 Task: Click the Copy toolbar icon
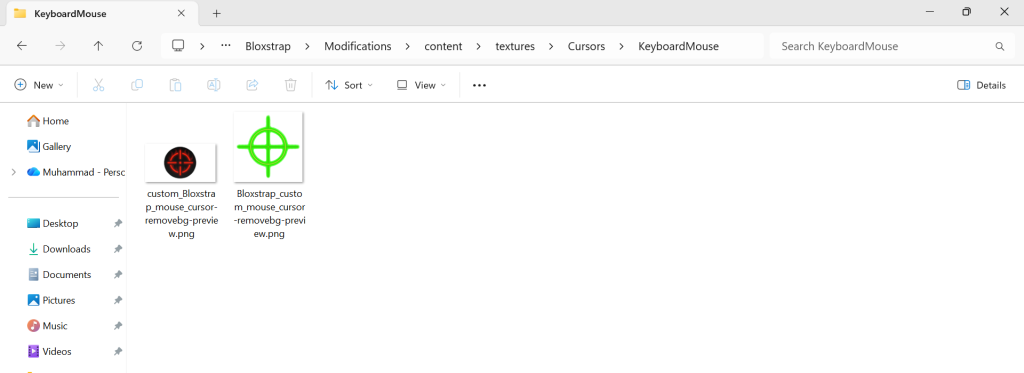136,85
